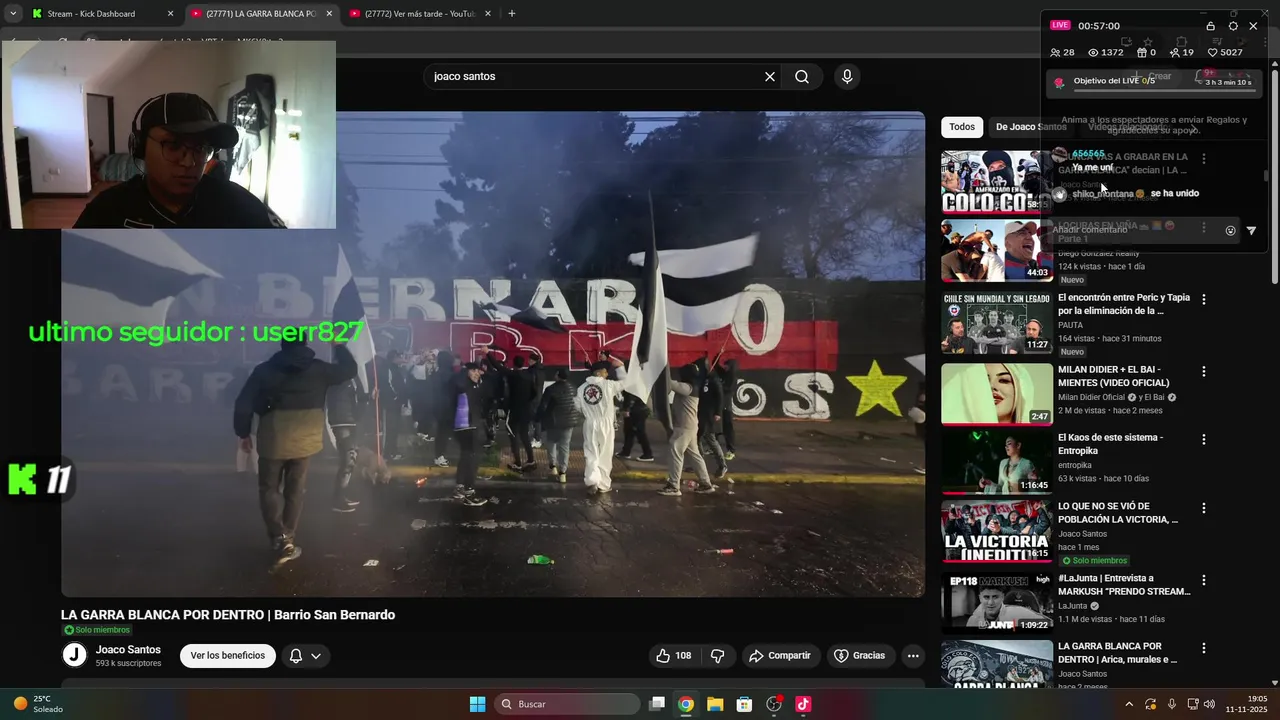Click the volume icon in system tray

click(x=1210, y=704)
